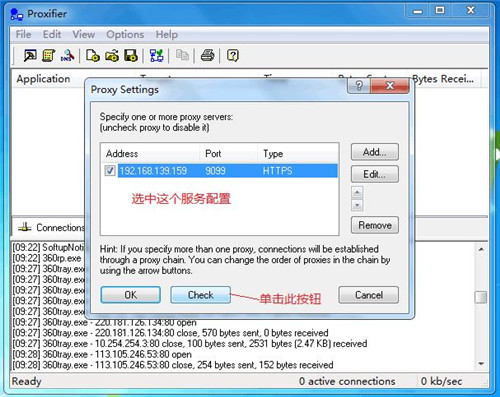
Task: Click the 0 kb/sec status indicator
Action: pos(441,381)
